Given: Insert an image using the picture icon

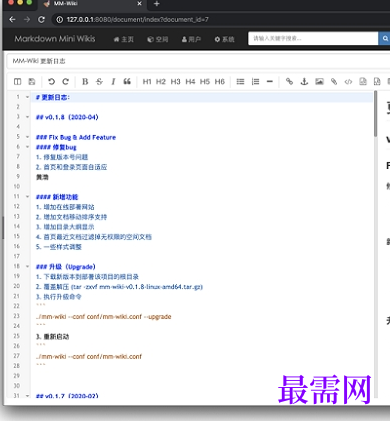Looking at the screenshot, I should (x=319, y=81).
